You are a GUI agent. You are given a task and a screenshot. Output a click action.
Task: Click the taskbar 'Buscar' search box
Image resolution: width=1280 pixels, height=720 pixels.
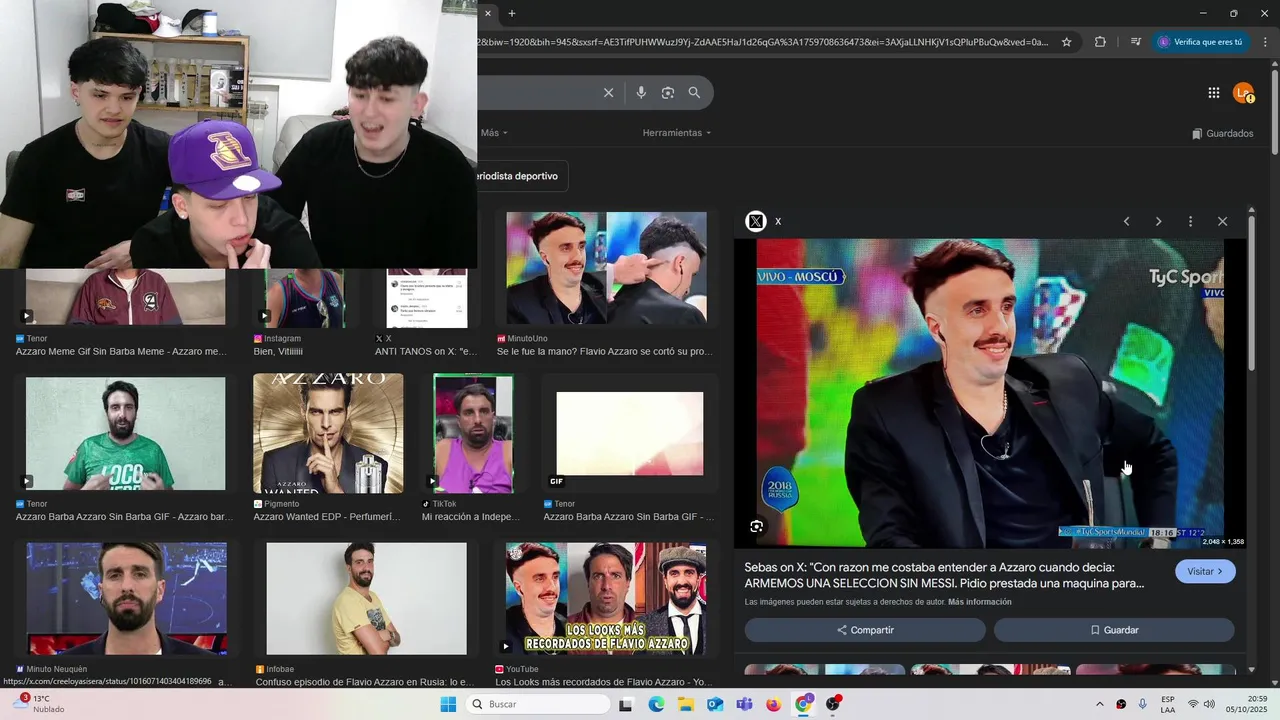[x=540, y=704]
